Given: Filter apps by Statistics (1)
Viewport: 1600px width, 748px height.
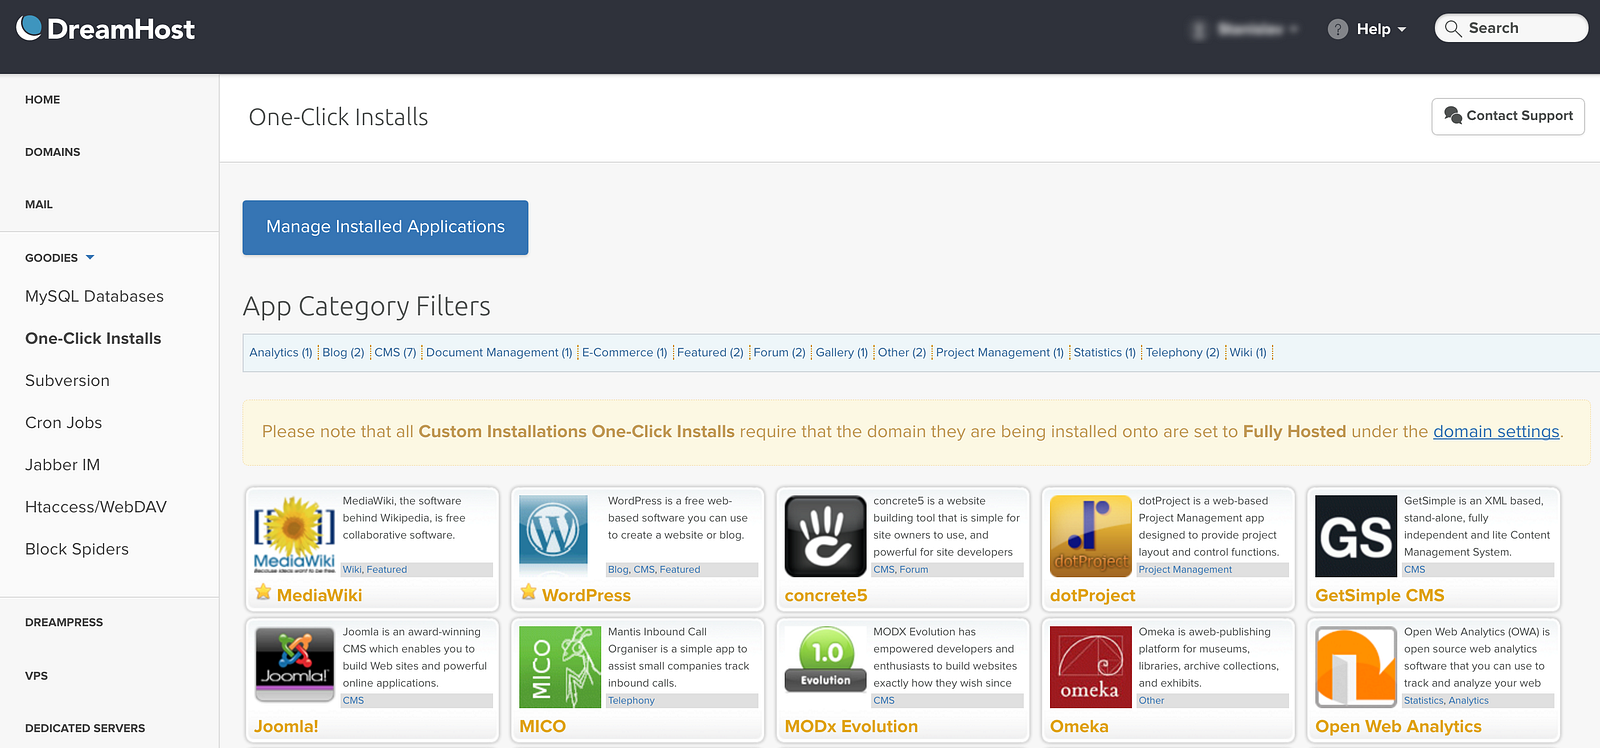Looking at the screenshot, I should click(1105, 352).
